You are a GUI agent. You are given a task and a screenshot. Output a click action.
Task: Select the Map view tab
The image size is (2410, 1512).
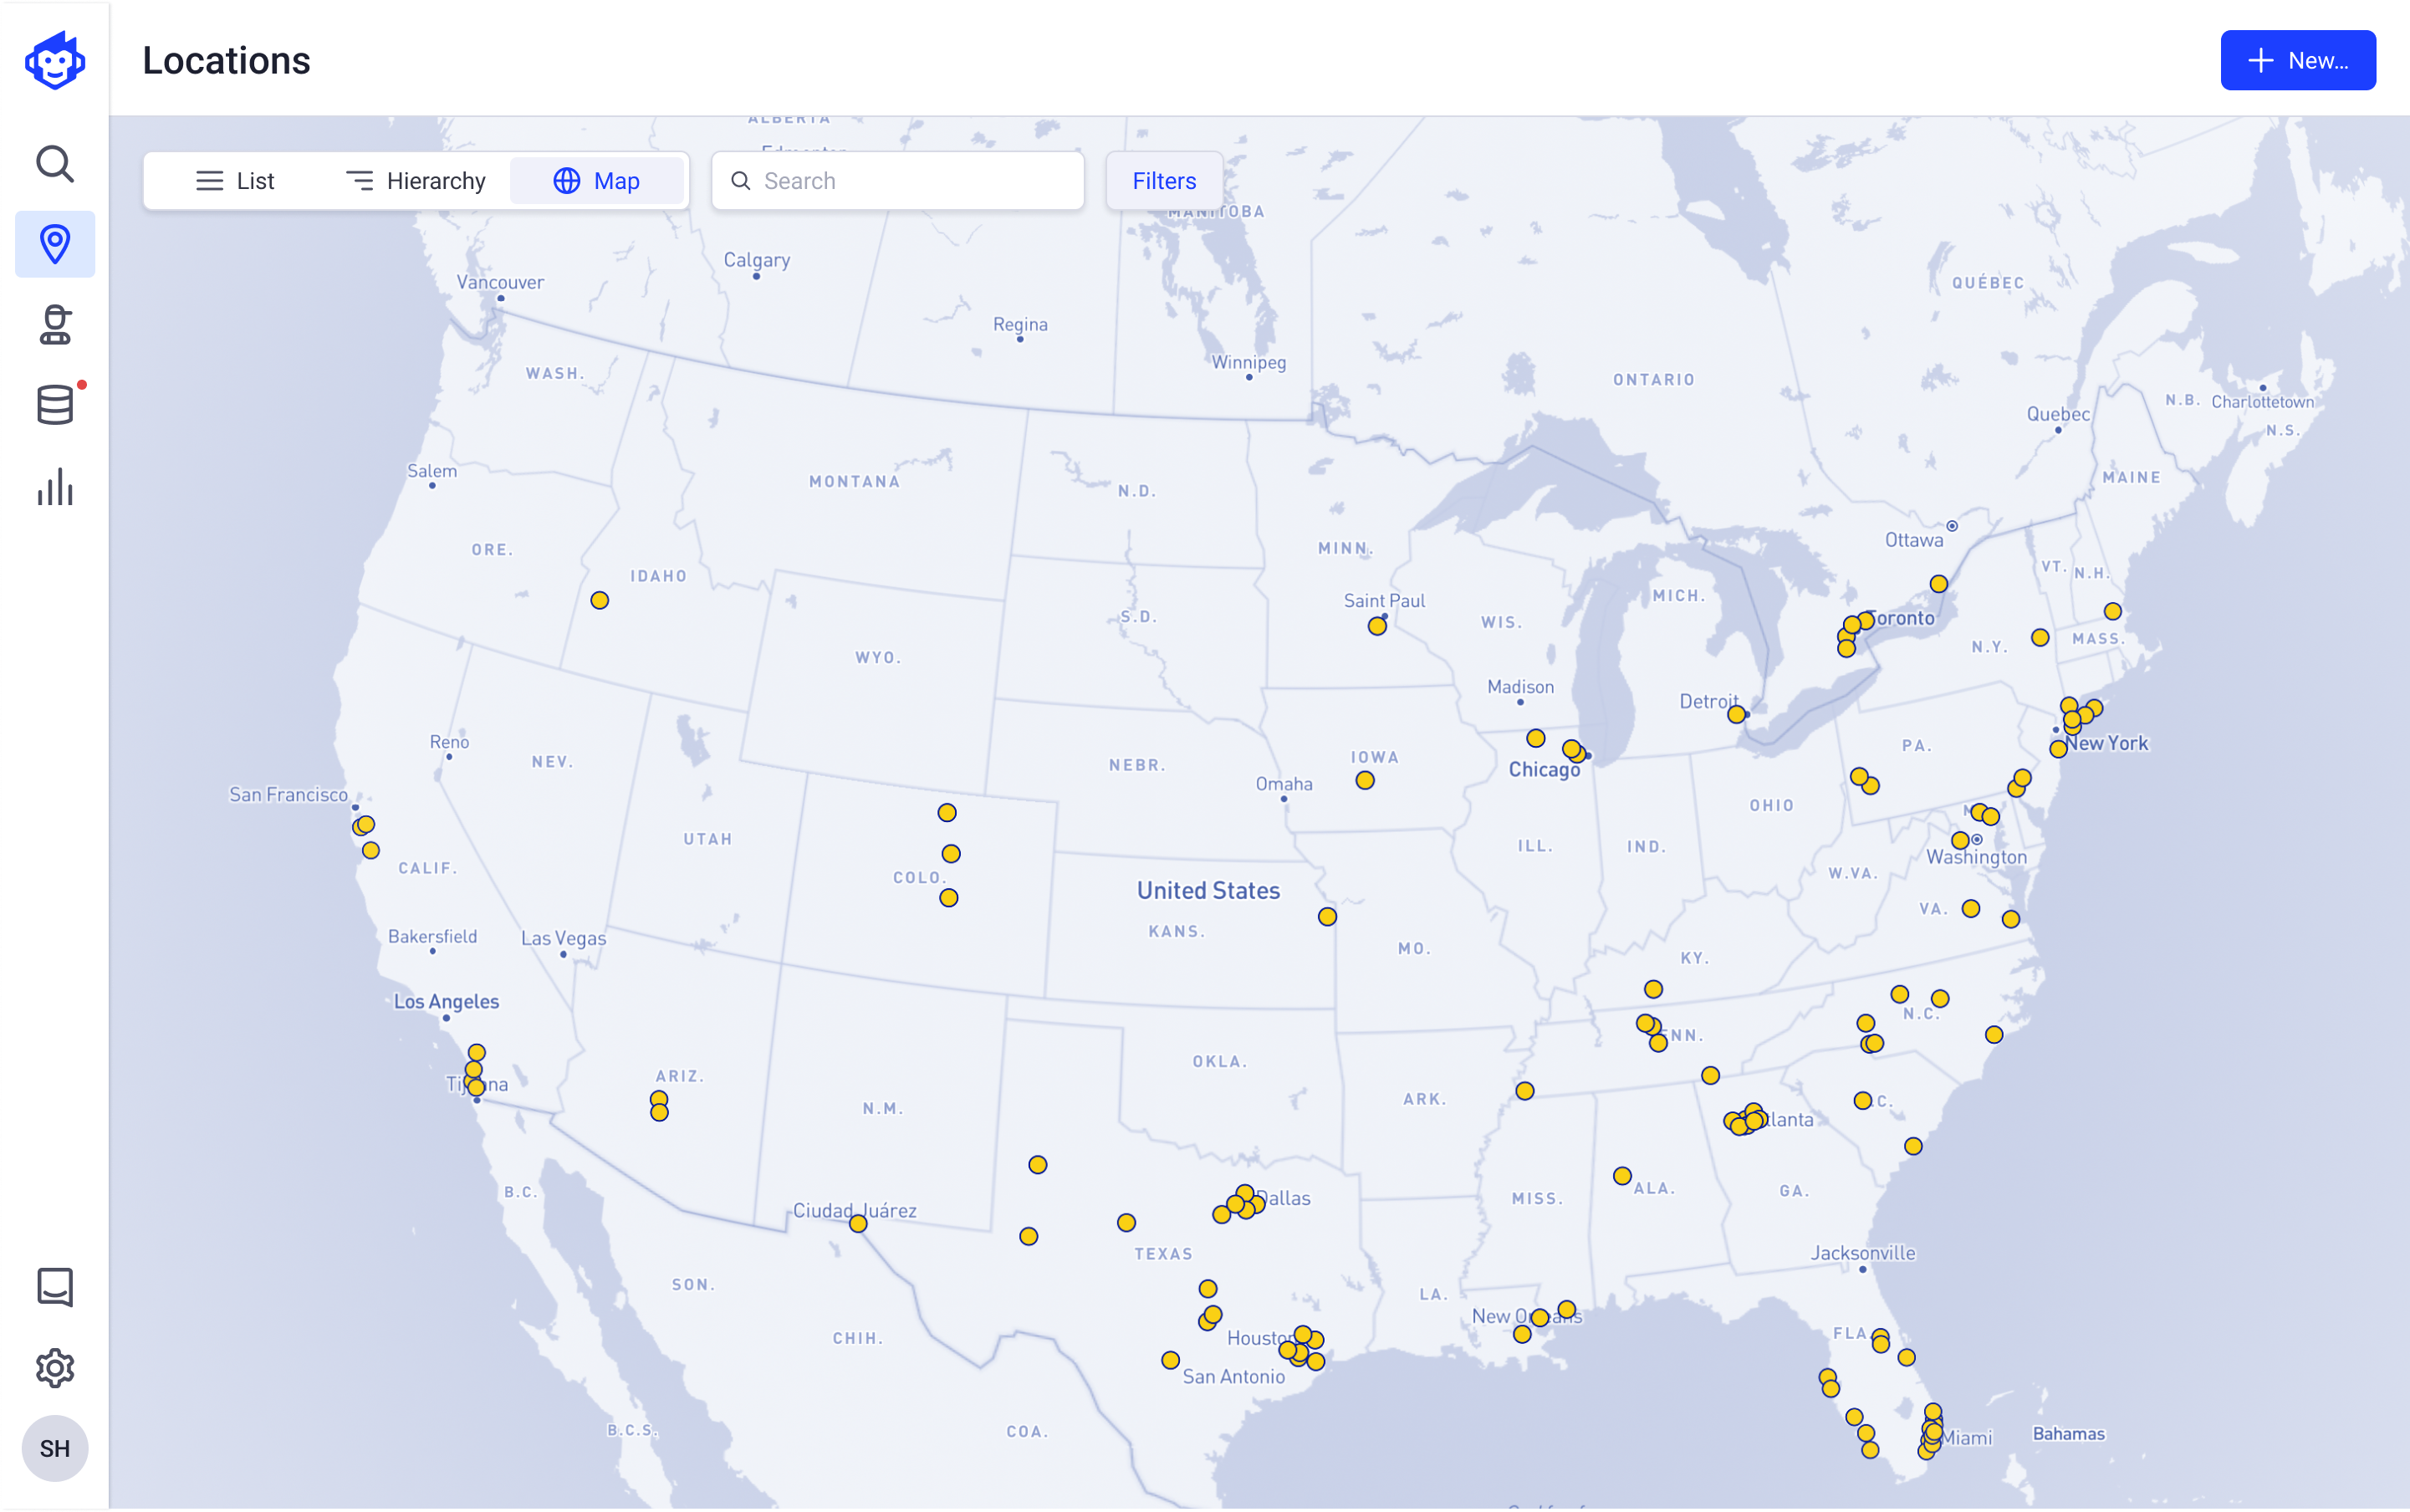[597, 181]
